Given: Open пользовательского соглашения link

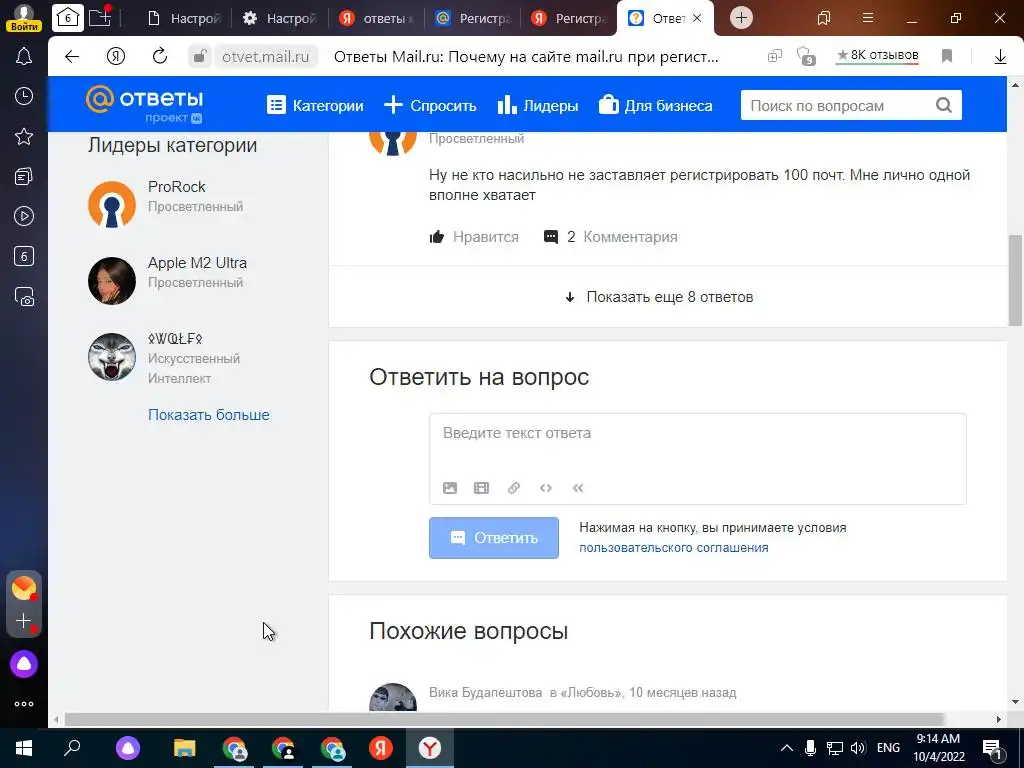Looking at the screenshot, I should tap(673, 548).
